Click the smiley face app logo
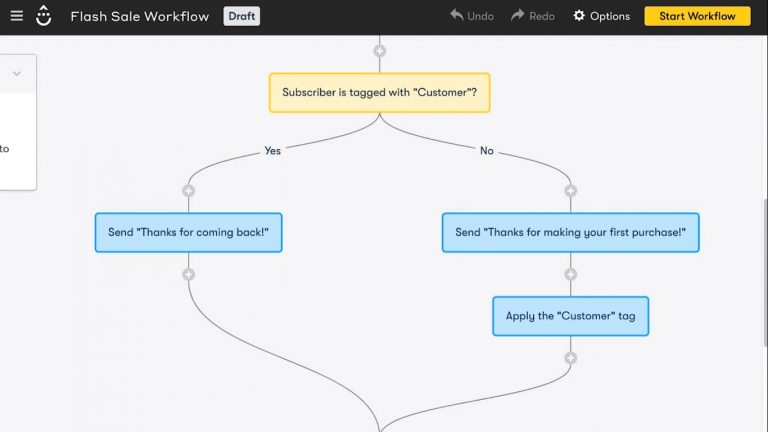The width and height of the screenshot is (768, 432). pyautogui.click(x=44, y=16)
